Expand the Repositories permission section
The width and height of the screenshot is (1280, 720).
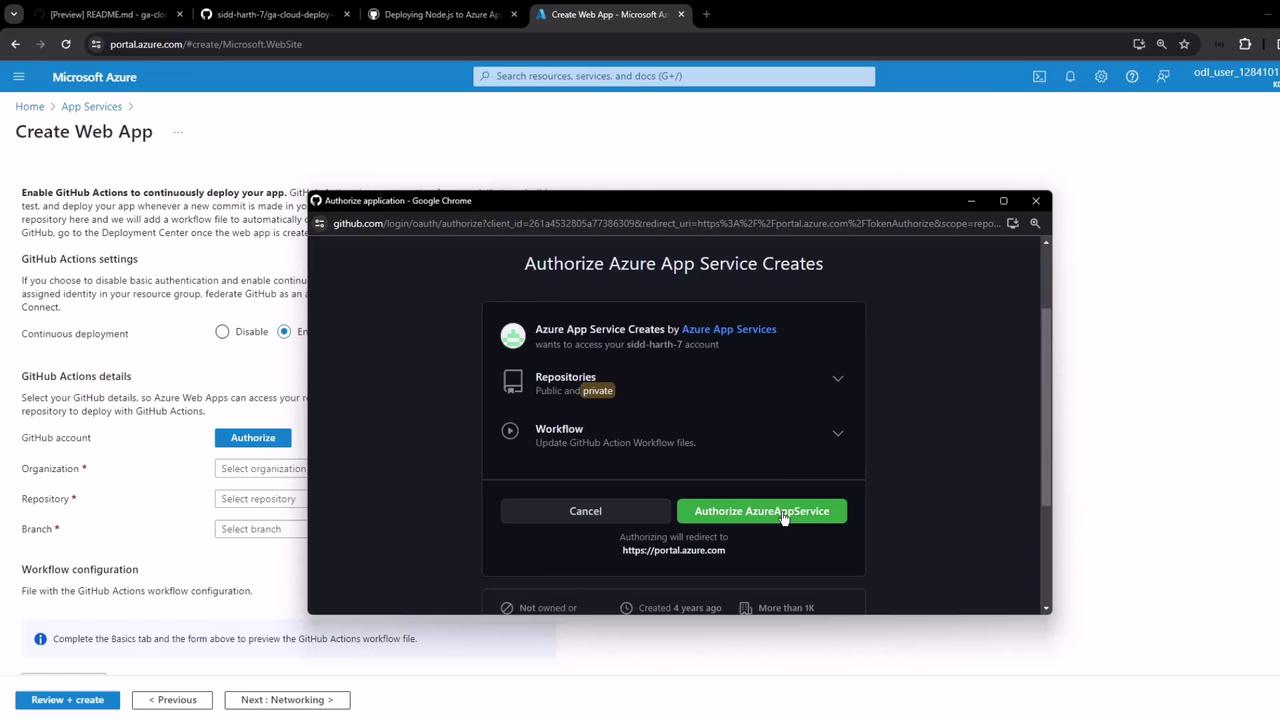[x=838, y=379]
